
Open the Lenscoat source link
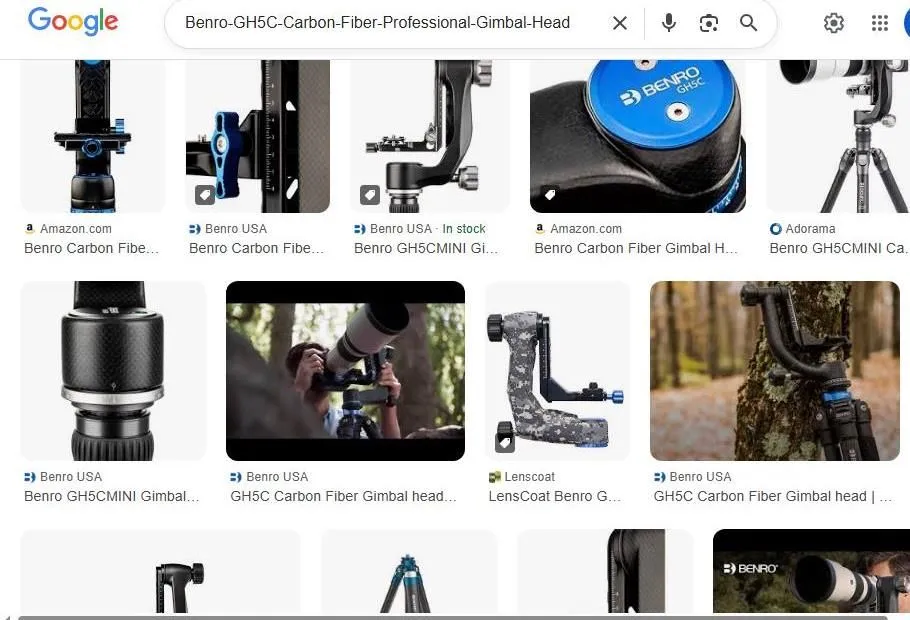tap(522, 477)
